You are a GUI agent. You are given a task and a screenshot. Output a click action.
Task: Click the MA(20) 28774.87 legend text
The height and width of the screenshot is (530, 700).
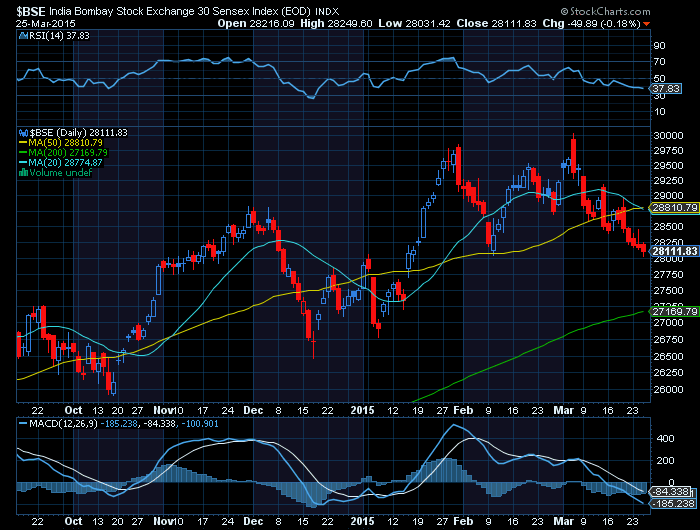65,163
